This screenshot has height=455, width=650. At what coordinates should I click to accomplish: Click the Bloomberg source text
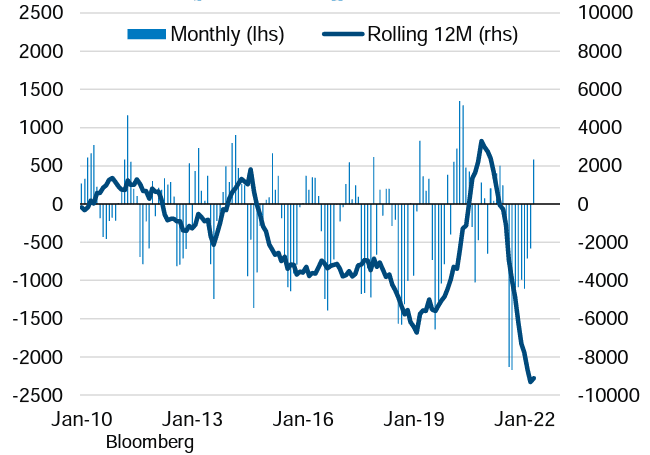(150, 441)
